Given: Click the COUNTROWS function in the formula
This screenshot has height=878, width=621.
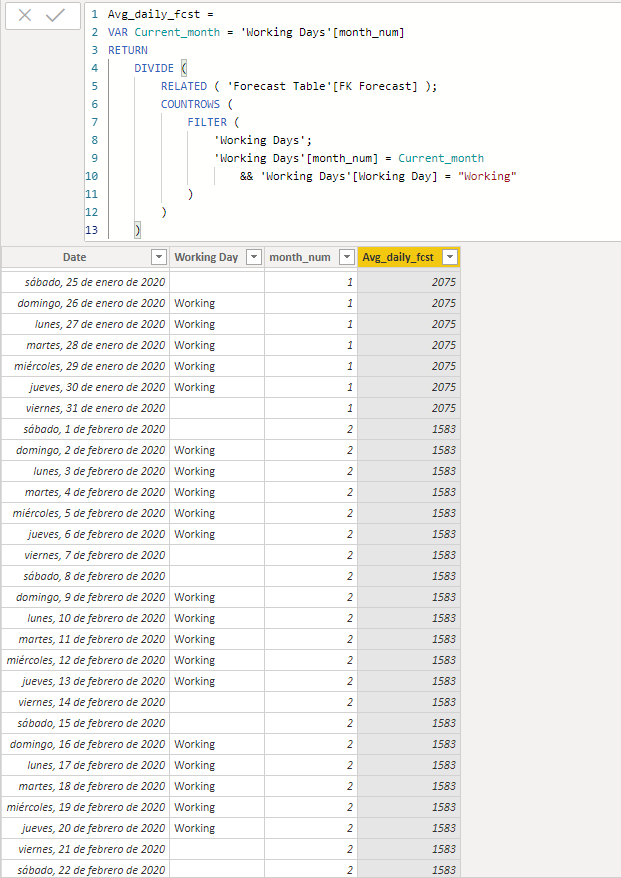Looking at the screenshot, I should tap(190, 104).
